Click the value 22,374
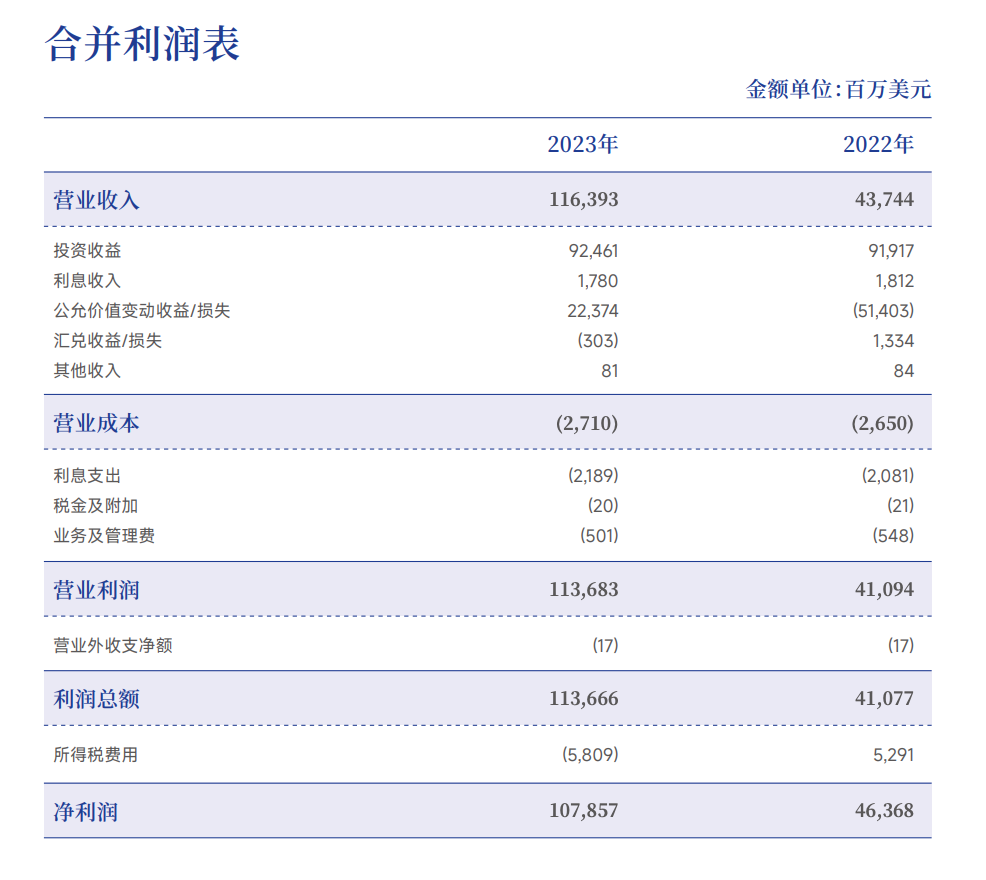This screenshot has height=880, width=986. [x=593, y=311]
